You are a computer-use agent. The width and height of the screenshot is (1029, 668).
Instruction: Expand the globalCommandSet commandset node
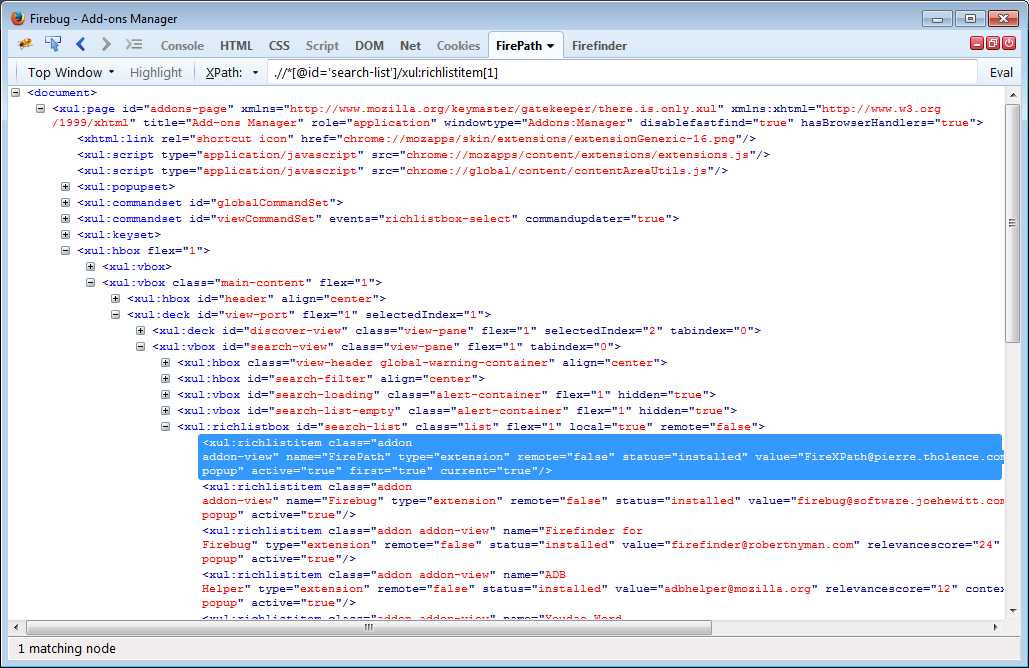[x=66, y=202]
